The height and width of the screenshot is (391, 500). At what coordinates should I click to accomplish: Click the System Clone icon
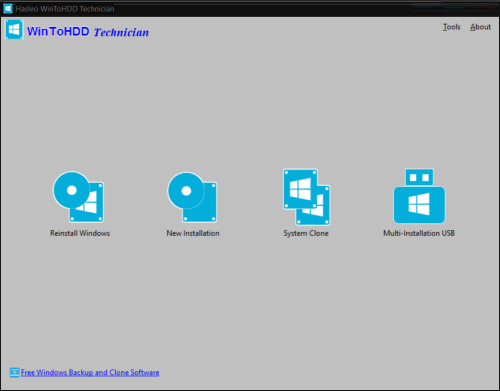coord(307,197)
